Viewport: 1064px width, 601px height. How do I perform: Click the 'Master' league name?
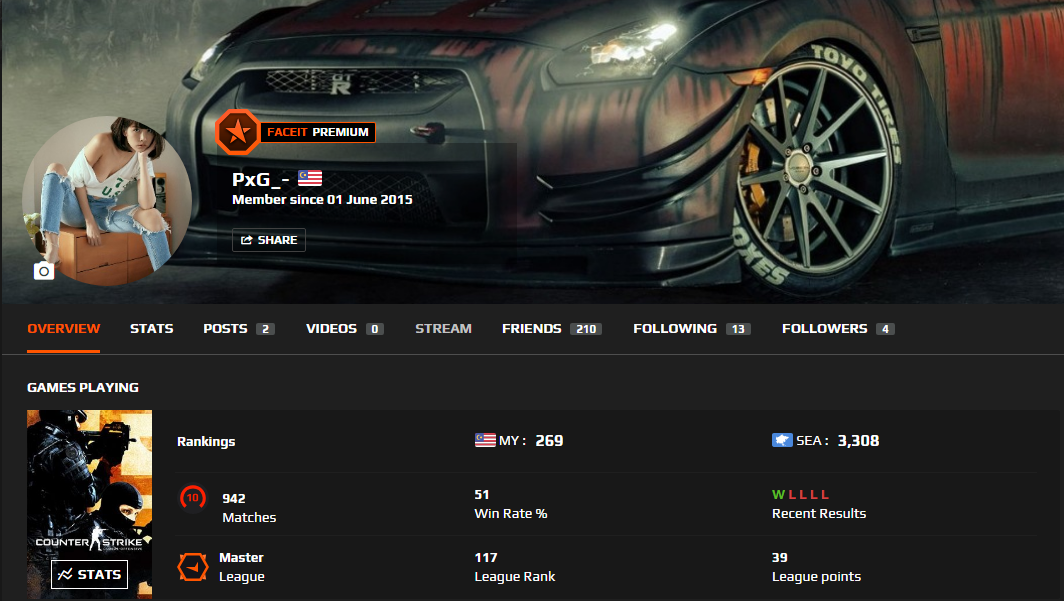[241, 558]
